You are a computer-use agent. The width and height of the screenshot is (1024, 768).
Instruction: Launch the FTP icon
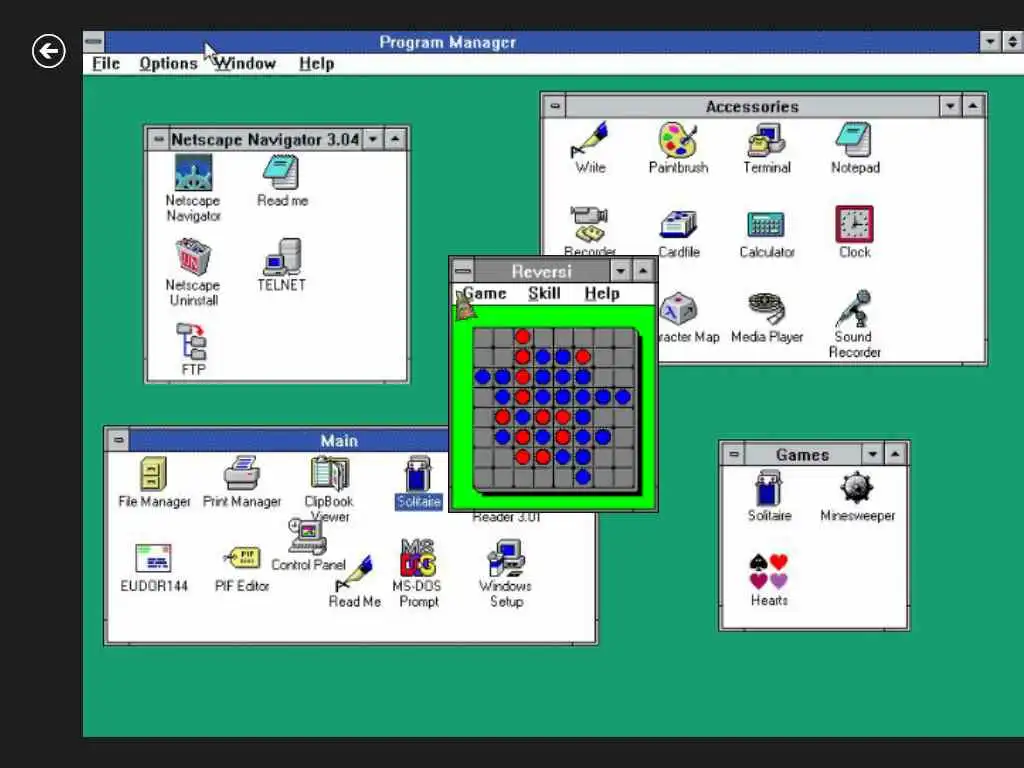(193, 342)
